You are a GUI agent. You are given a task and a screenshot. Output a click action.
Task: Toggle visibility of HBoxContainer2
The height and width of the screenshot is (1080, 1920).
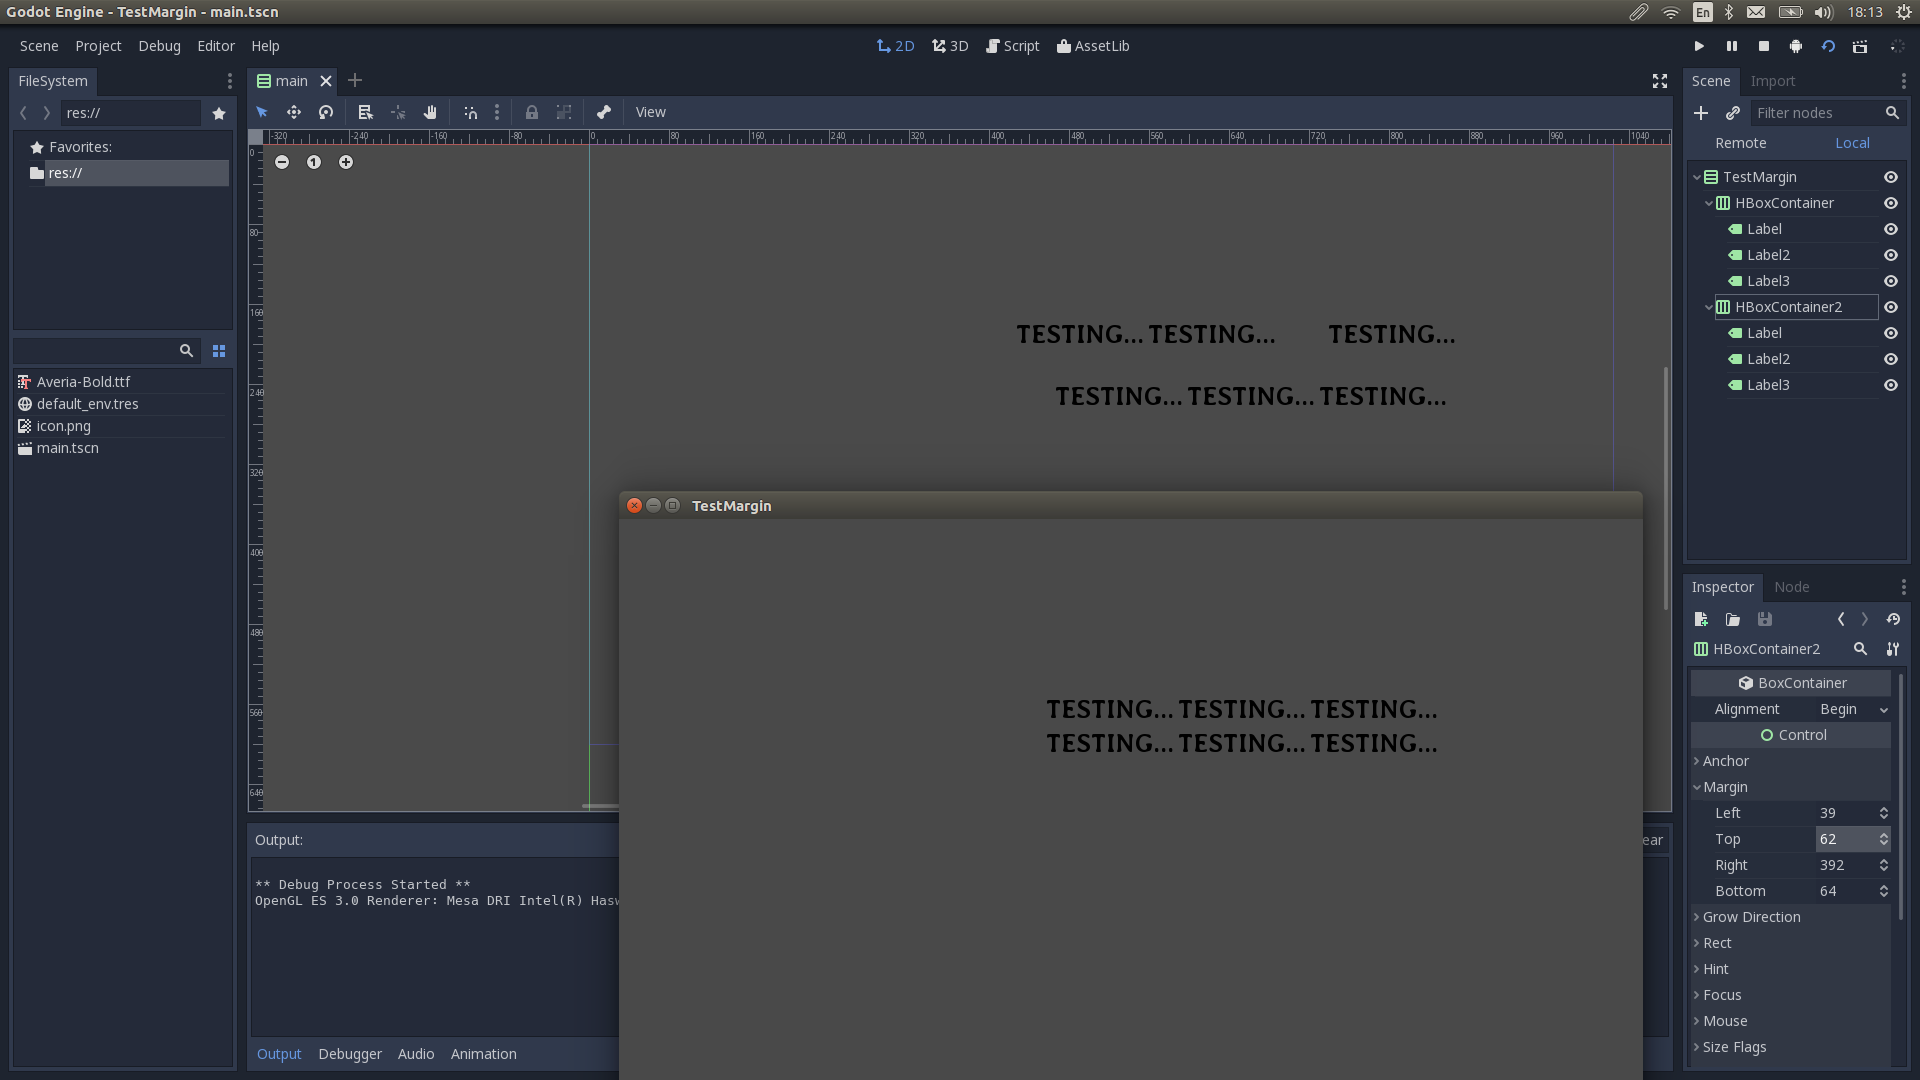(x=1891, y=307)
